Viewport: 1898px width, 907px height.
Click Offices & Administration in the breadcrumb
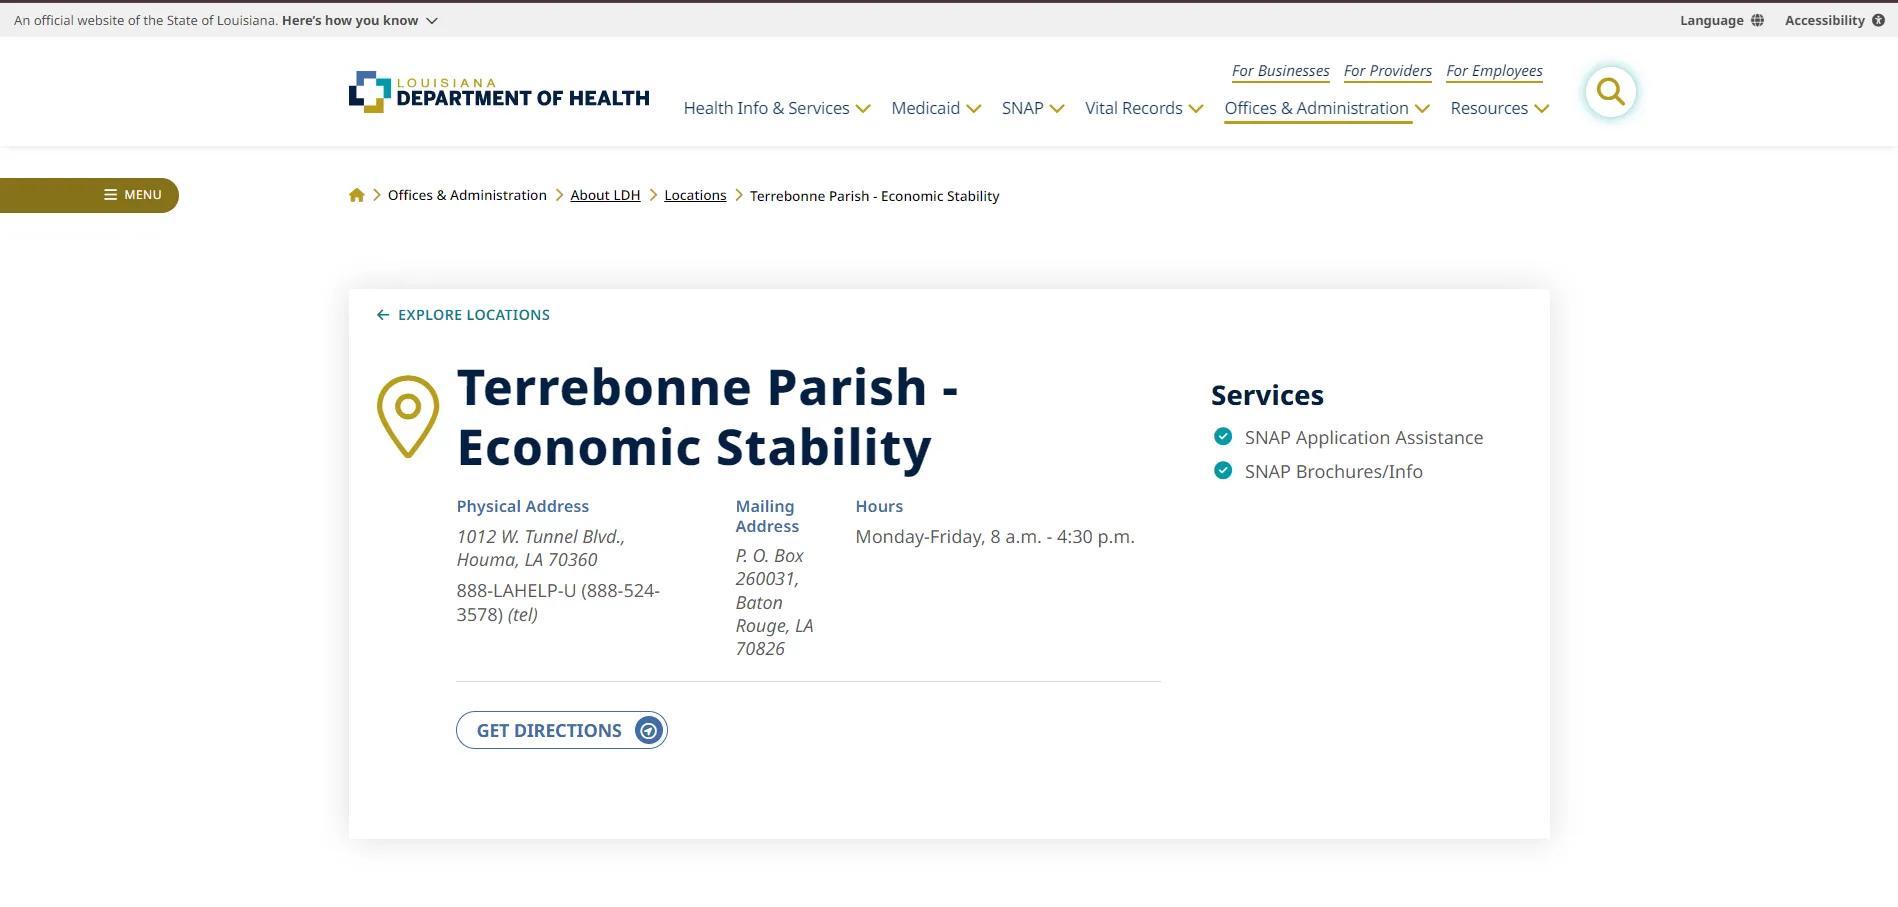(467, 195)
